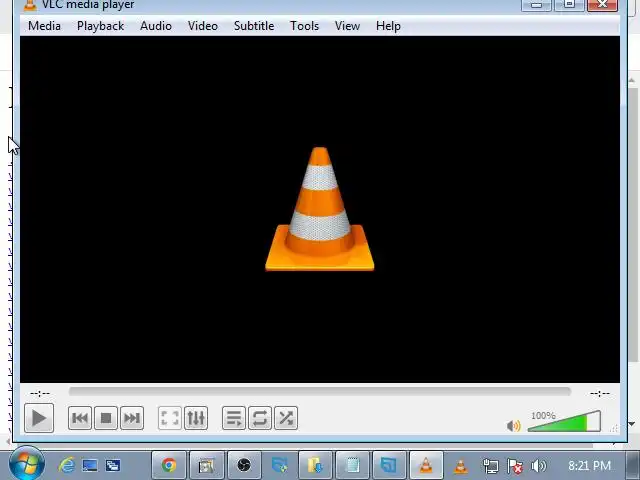Open the photo viewer taskbar item
The width and height of the screenshot is (640, 480).
(207, 465)
